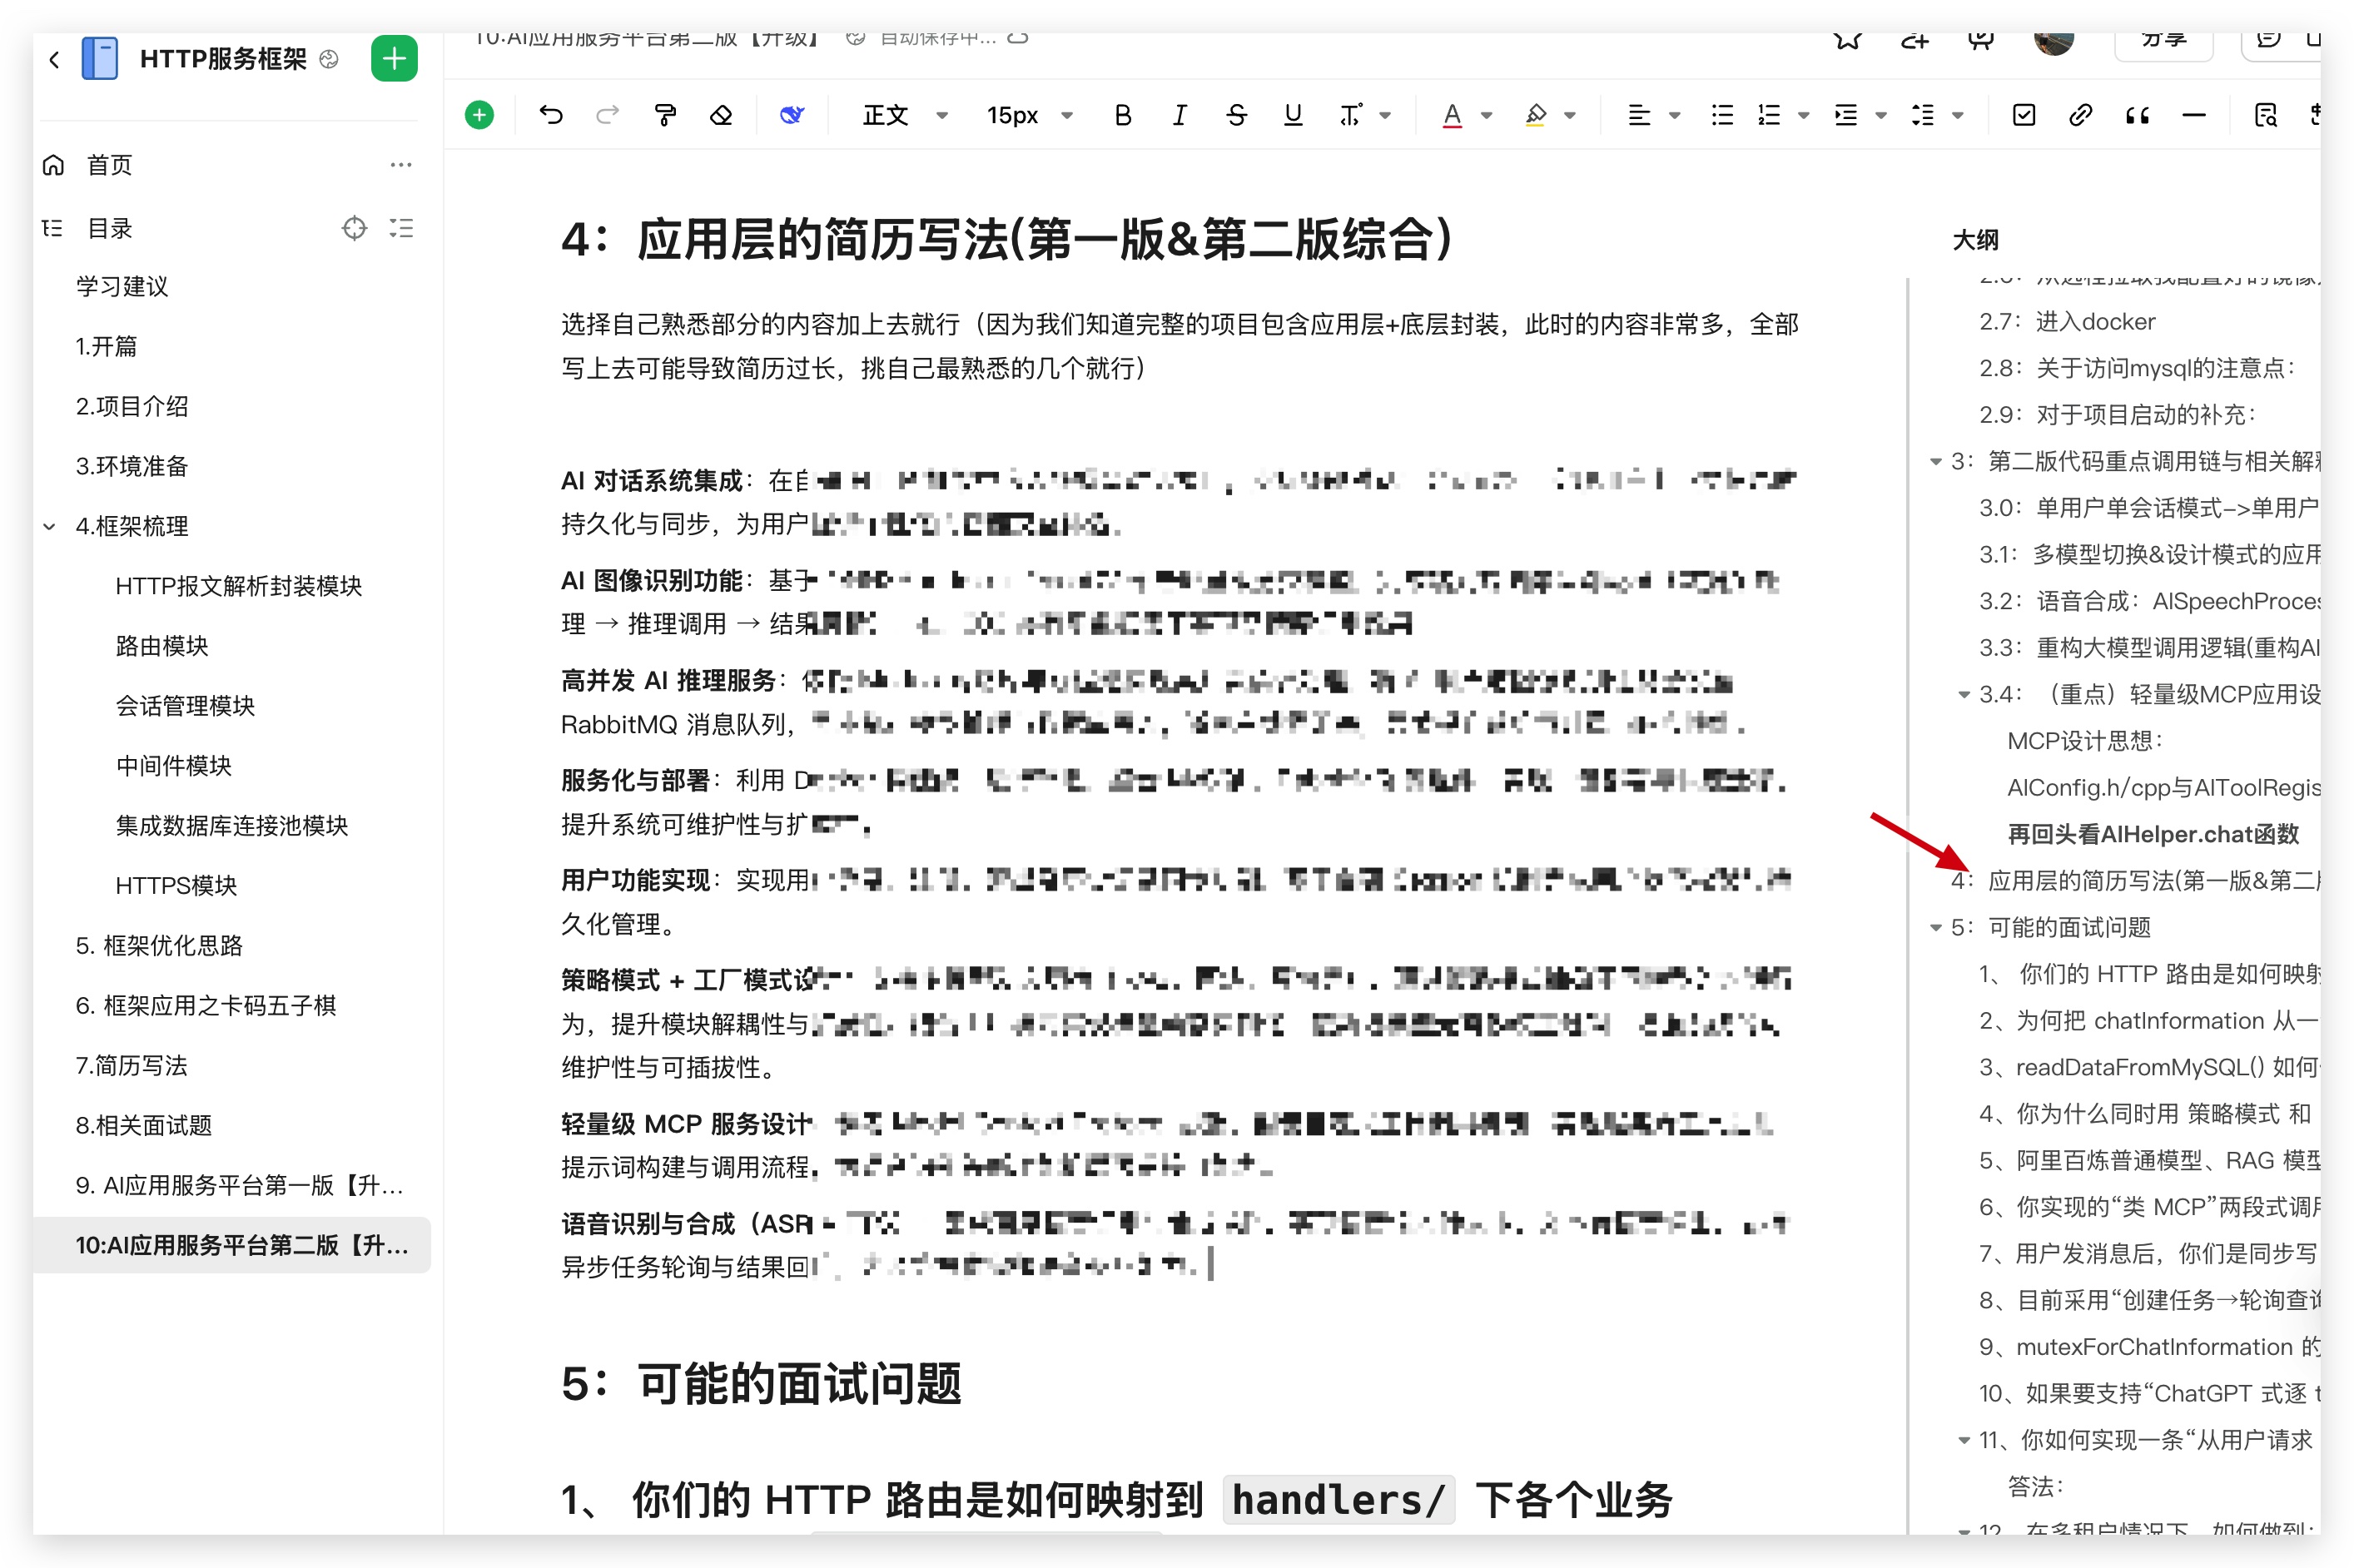
Task: Collapse the 4.框架梳理 tree section
Action: 49,526
